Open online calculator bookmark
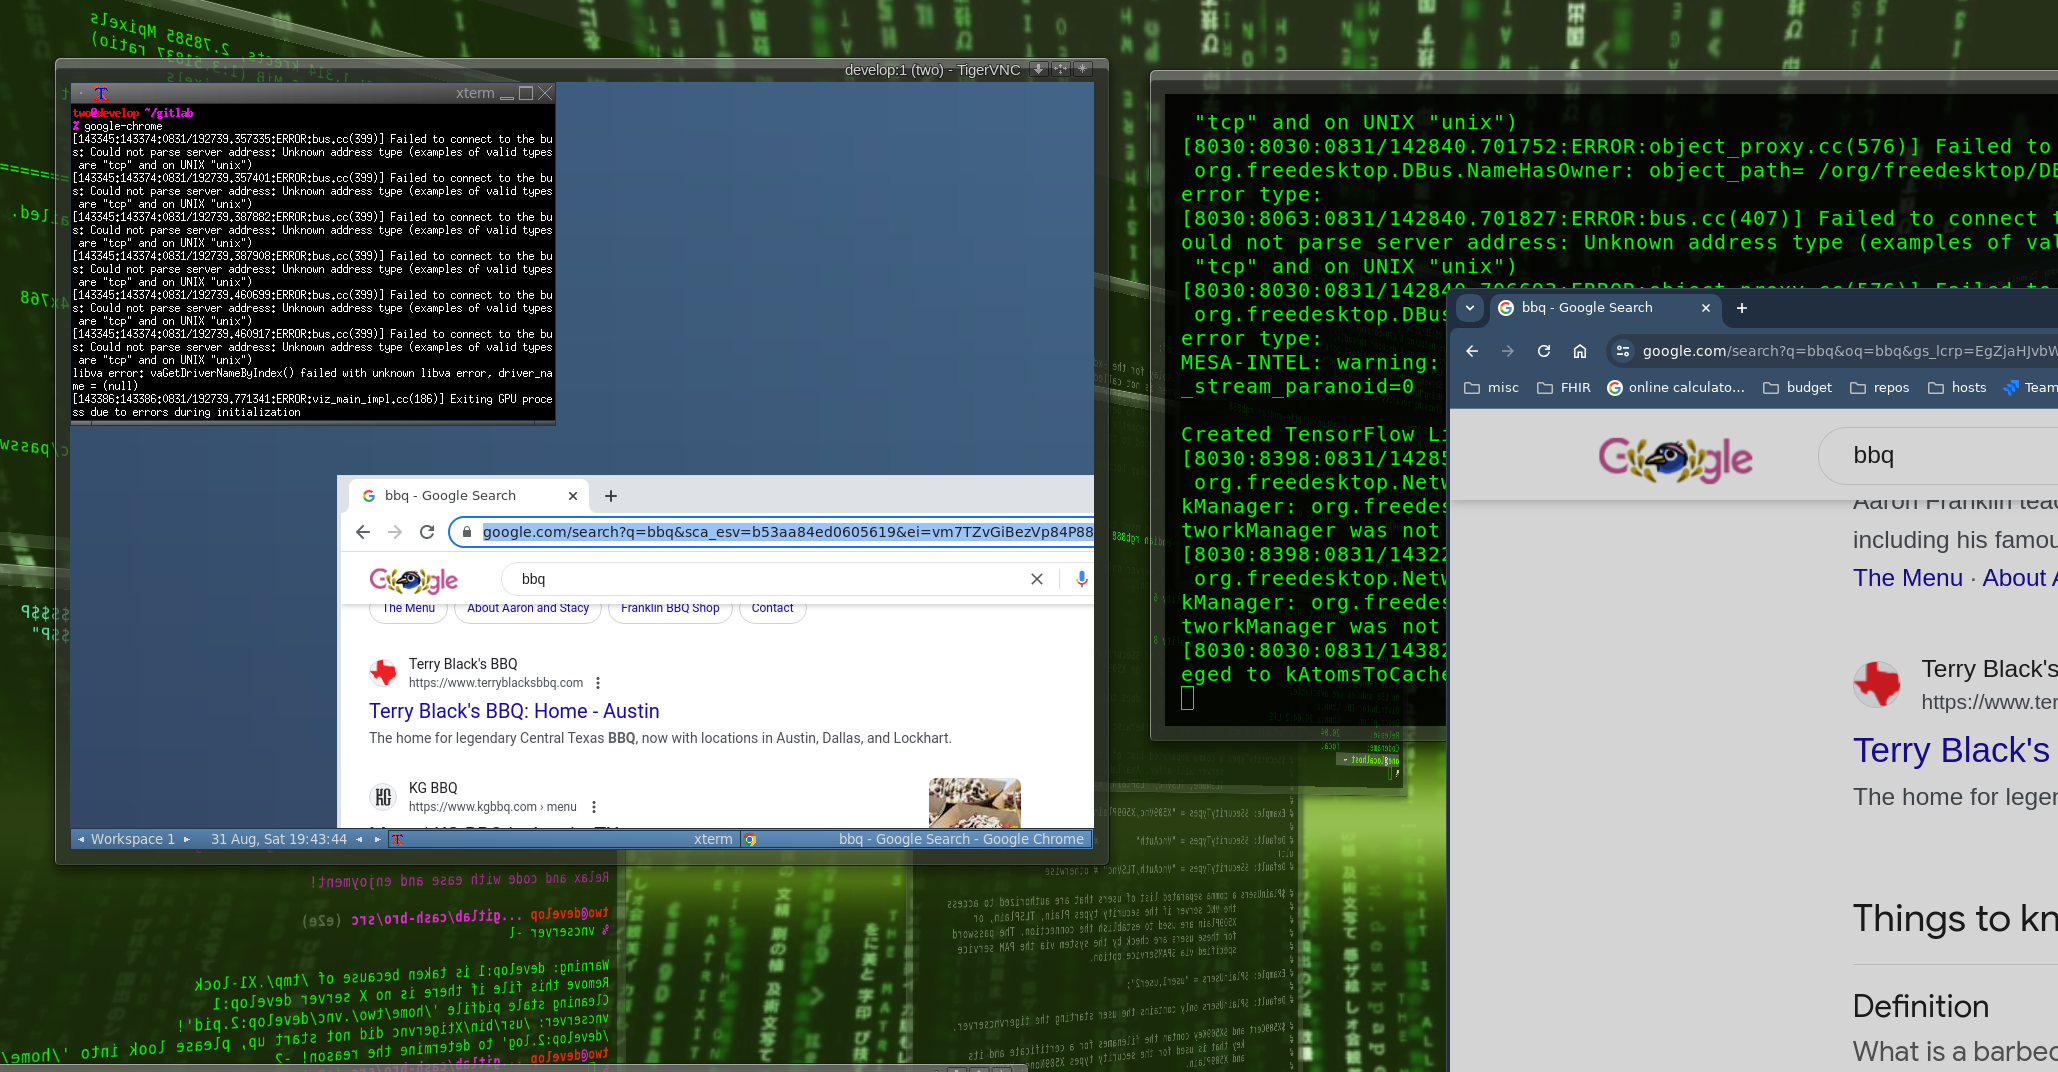This screenshot has width=2058, height=1072. [1676, 388]
